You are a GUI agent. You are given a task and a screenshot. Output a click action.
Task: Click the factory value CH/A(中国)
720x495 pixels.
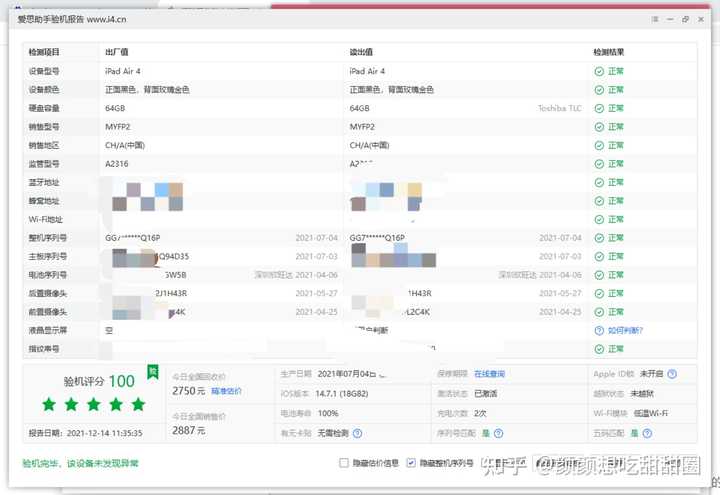[x=125, y=146]
